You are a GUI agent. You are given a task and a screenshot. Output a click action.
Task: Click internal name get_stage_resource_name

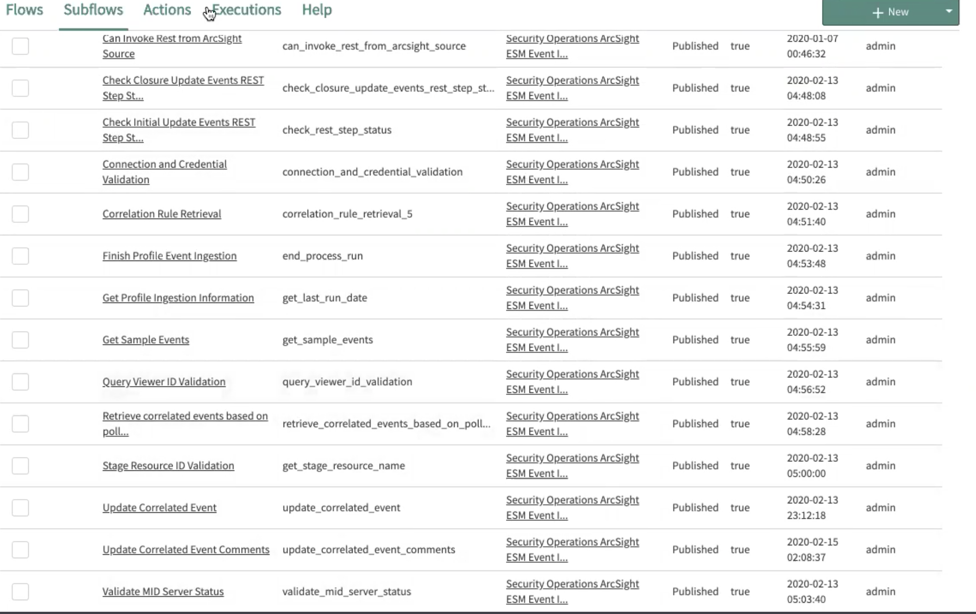click(344, 465)
